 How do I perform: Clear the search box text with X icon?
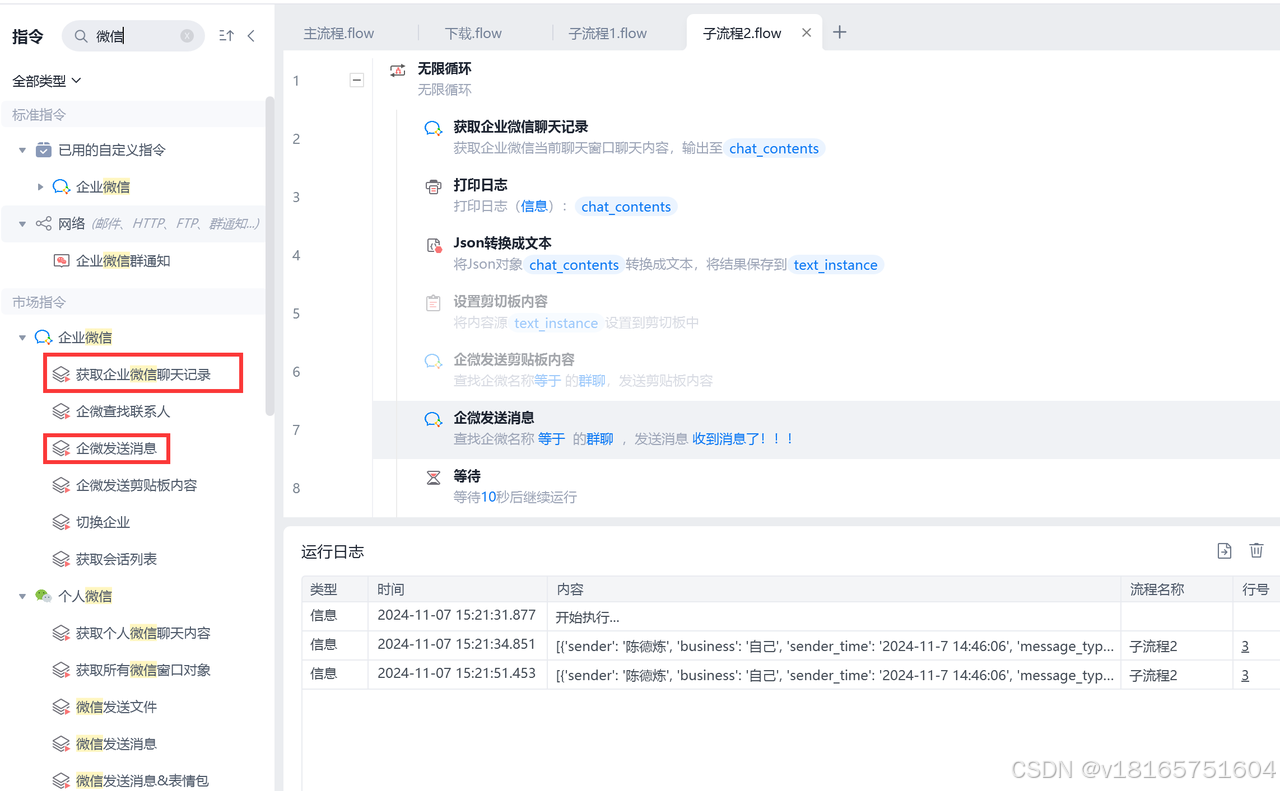[187, 36]
